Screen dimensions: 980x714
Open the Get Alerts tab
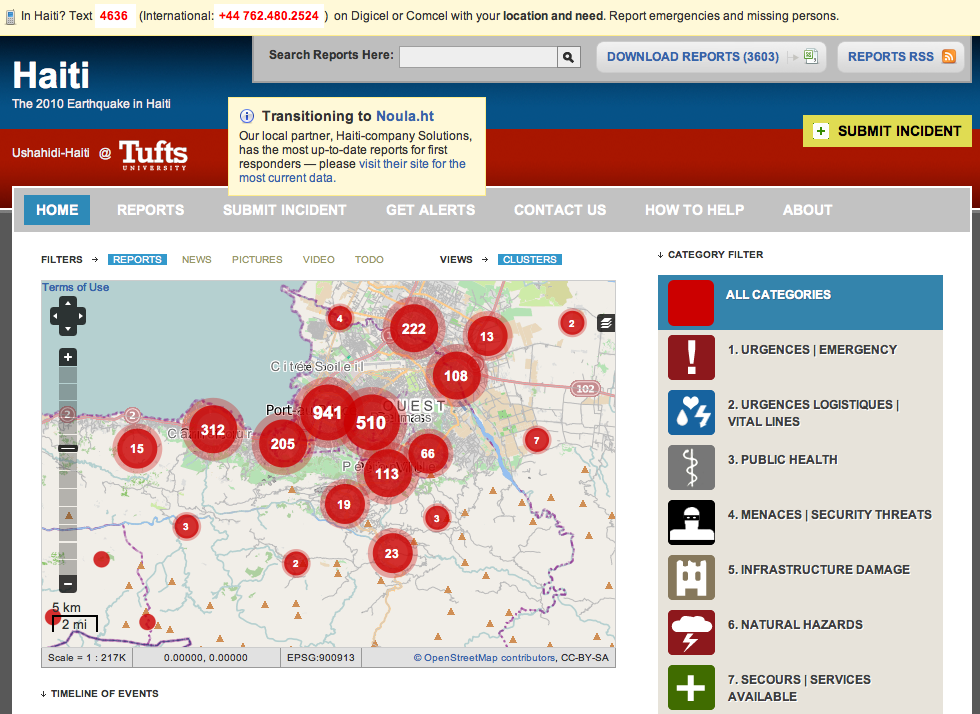[x=430, y=210]
